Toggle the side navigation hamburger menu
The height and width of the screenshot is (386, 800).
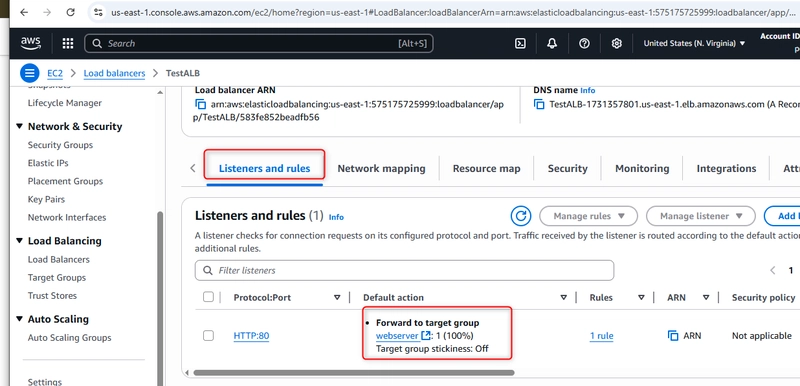click(x=30, y=73)
